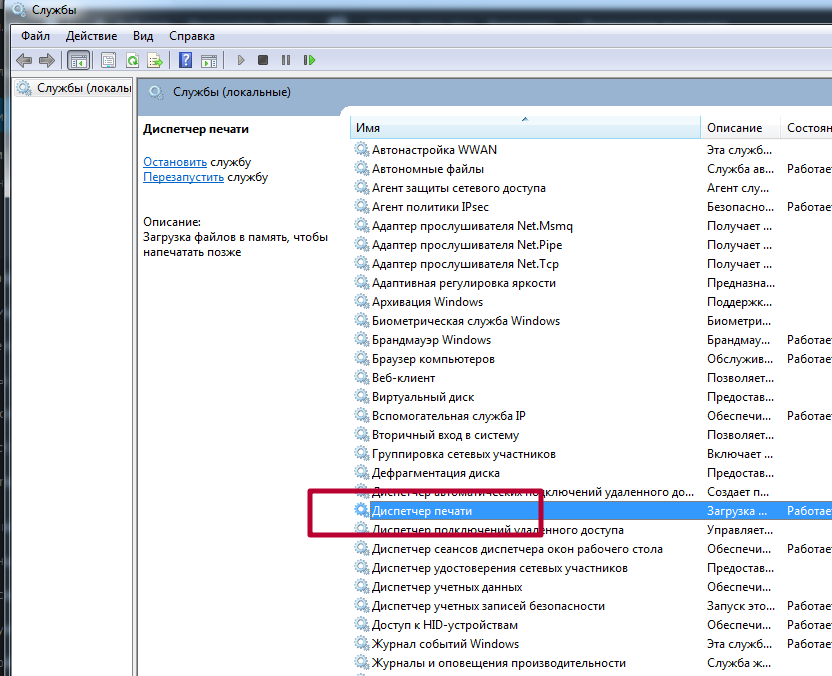The width and height of the screenshot is (832, 676).
Task: Open the Help question mark icon
Action: pyautogui.click(x=185, y=60)
